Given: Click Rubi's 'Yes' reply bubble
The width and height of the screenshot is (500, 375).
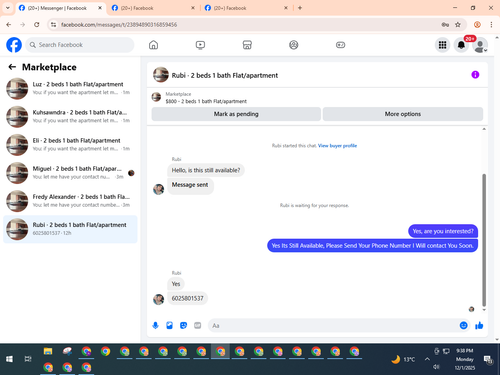Looking at the screenshot, I should pyautogui.click(x=176, y=284).
